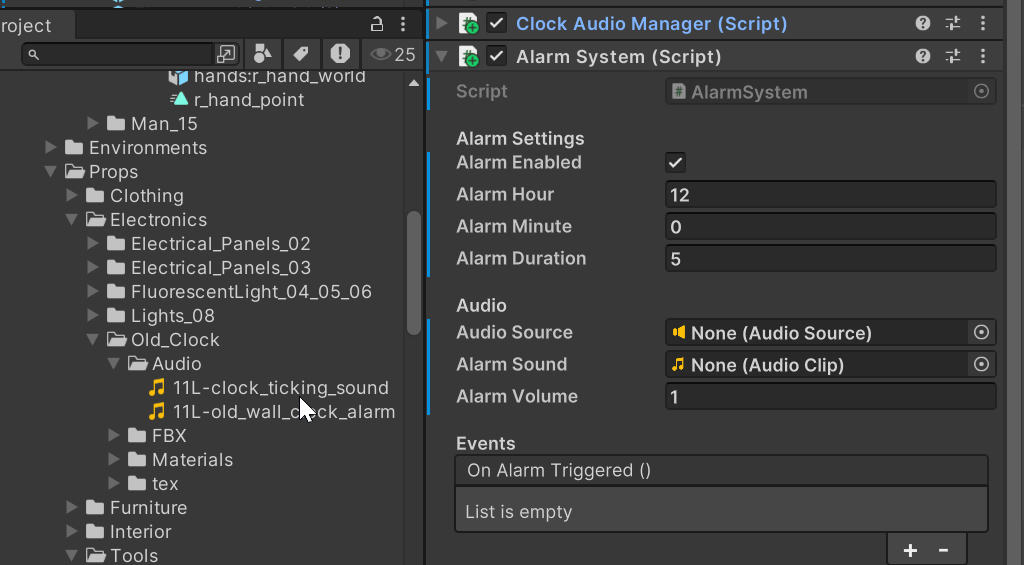Click the Alarm Volume input field

point(830,396)
